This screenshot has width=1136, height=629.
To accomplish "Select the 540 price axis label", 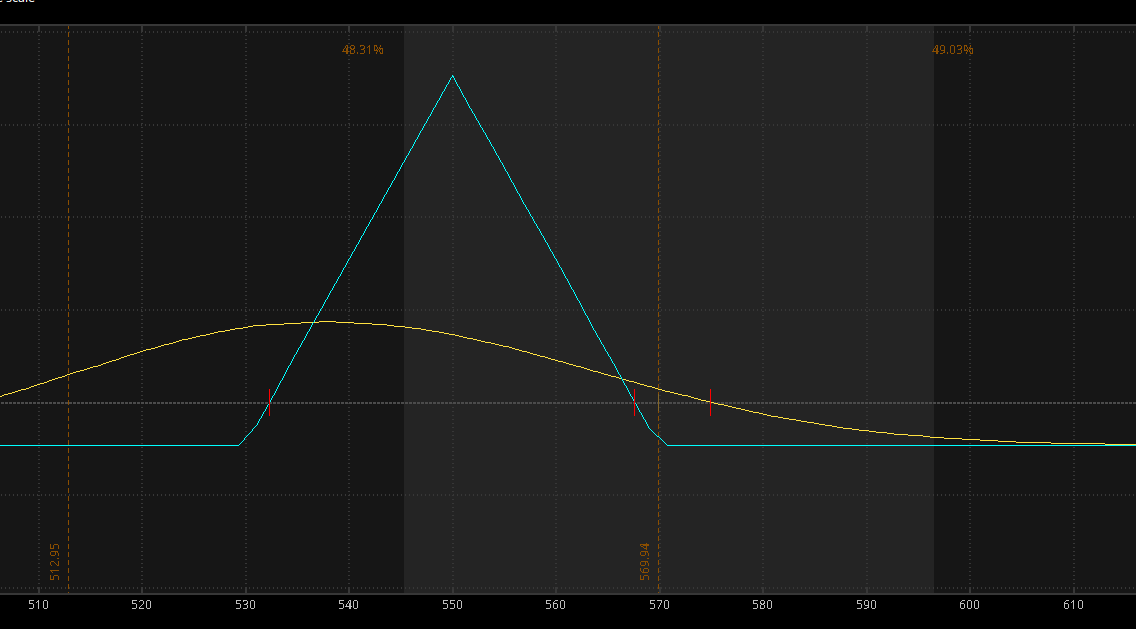I will (x=348, y=604).
